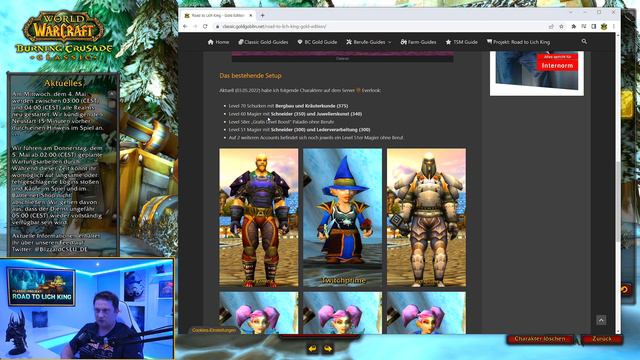Share this page via the share icon
This screenshot has height=360, width=640.
coord(551,26)
